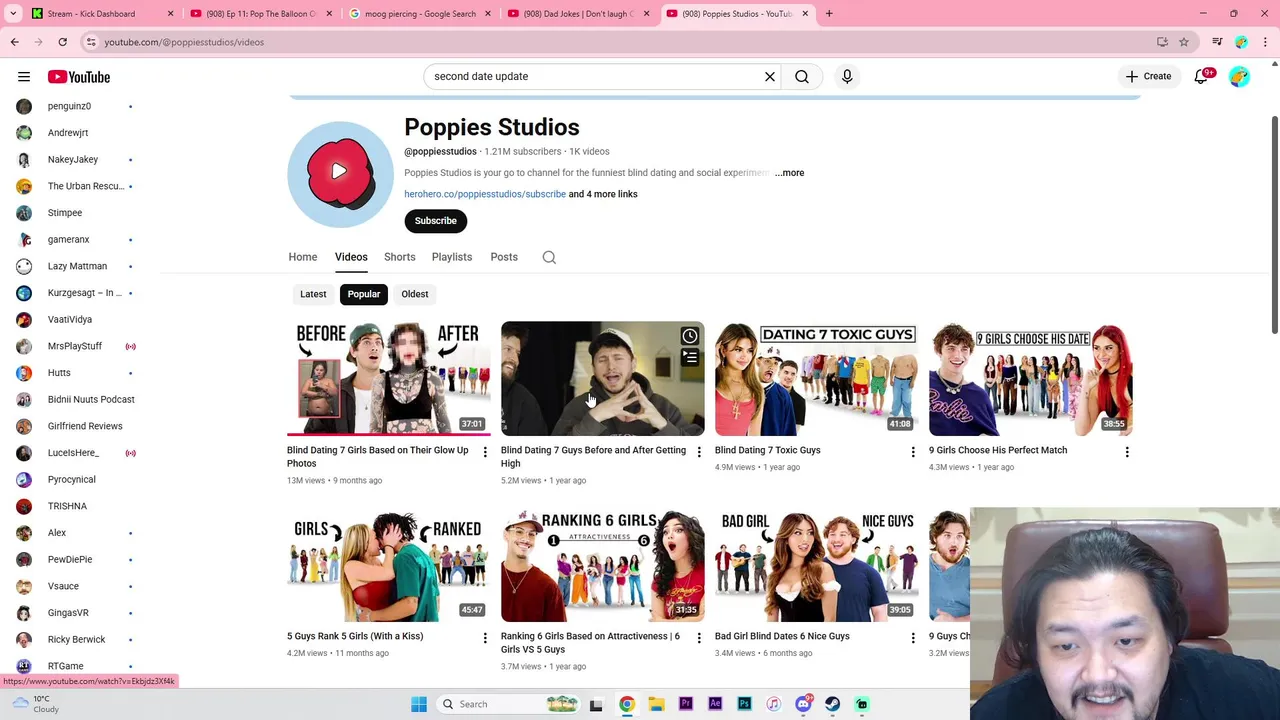
Task: Open the channel Home tab
Action: pyautogui.click(x=303, y=257)
